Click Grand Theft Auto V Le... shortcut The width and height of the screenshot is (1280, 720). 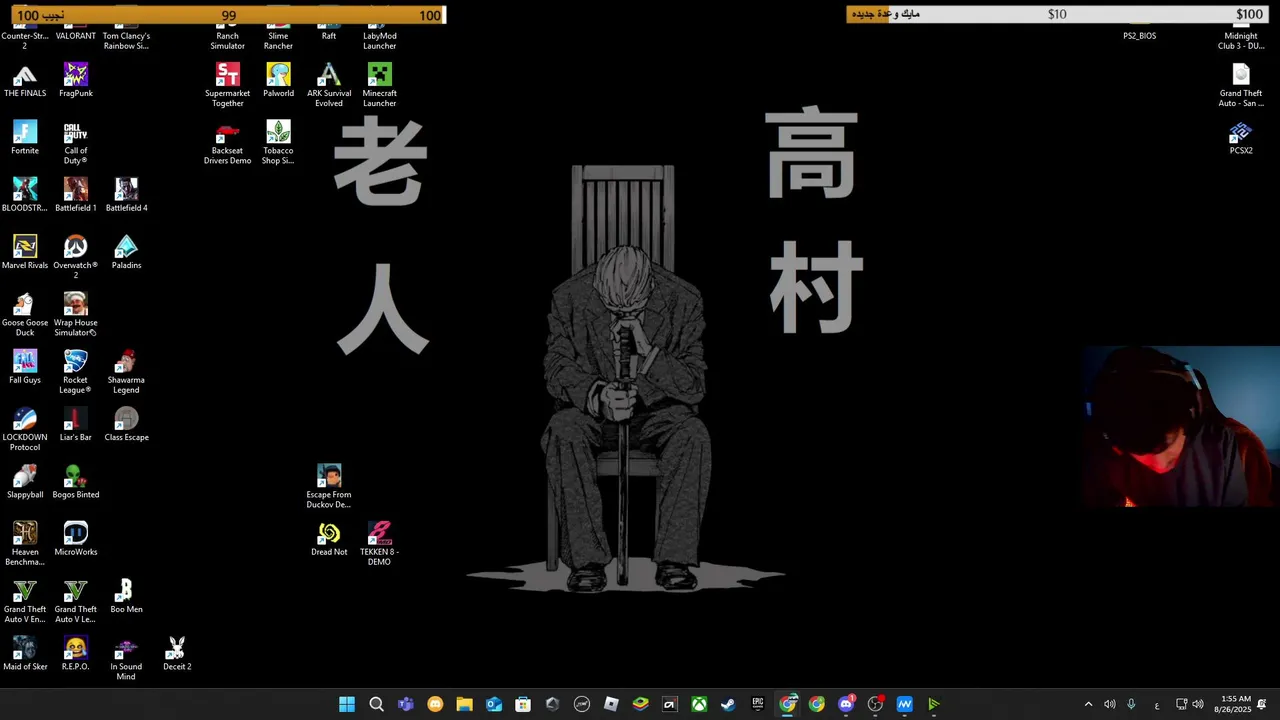(x=76, y=601)
